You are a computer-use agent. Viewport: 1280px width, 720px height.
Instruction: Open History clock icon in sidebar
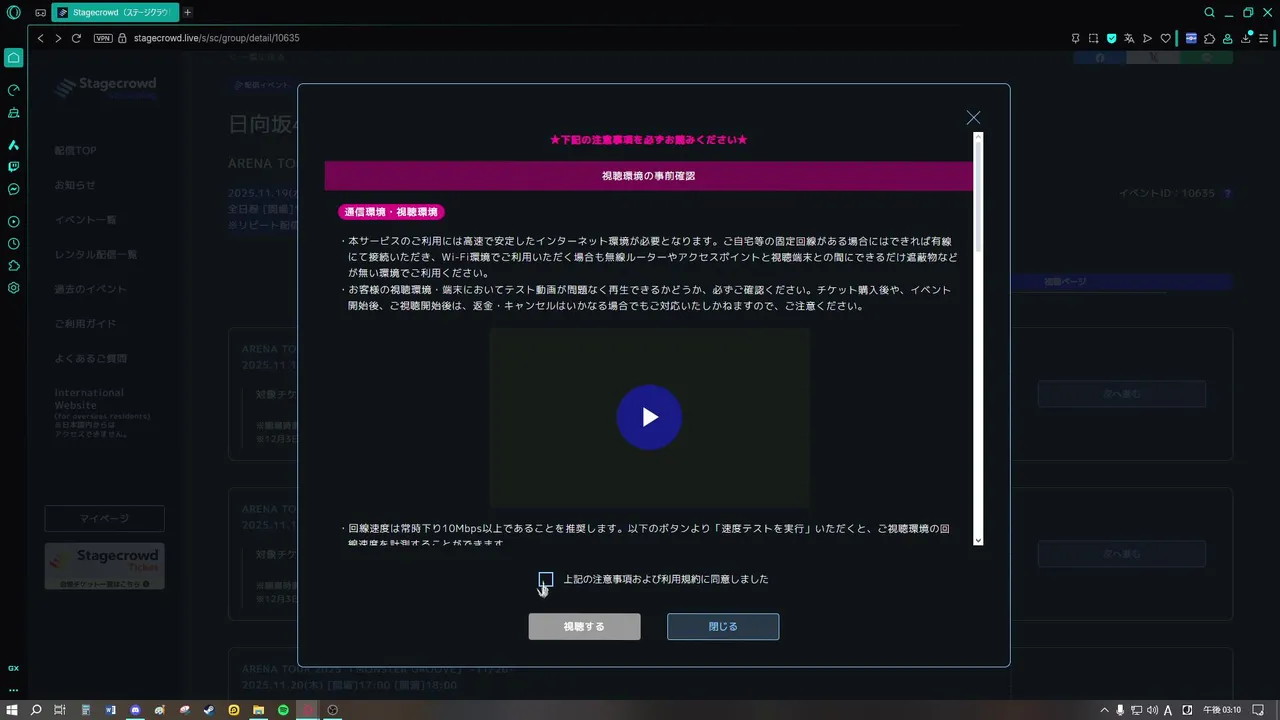pyautogui.click(x=14, y=243)
